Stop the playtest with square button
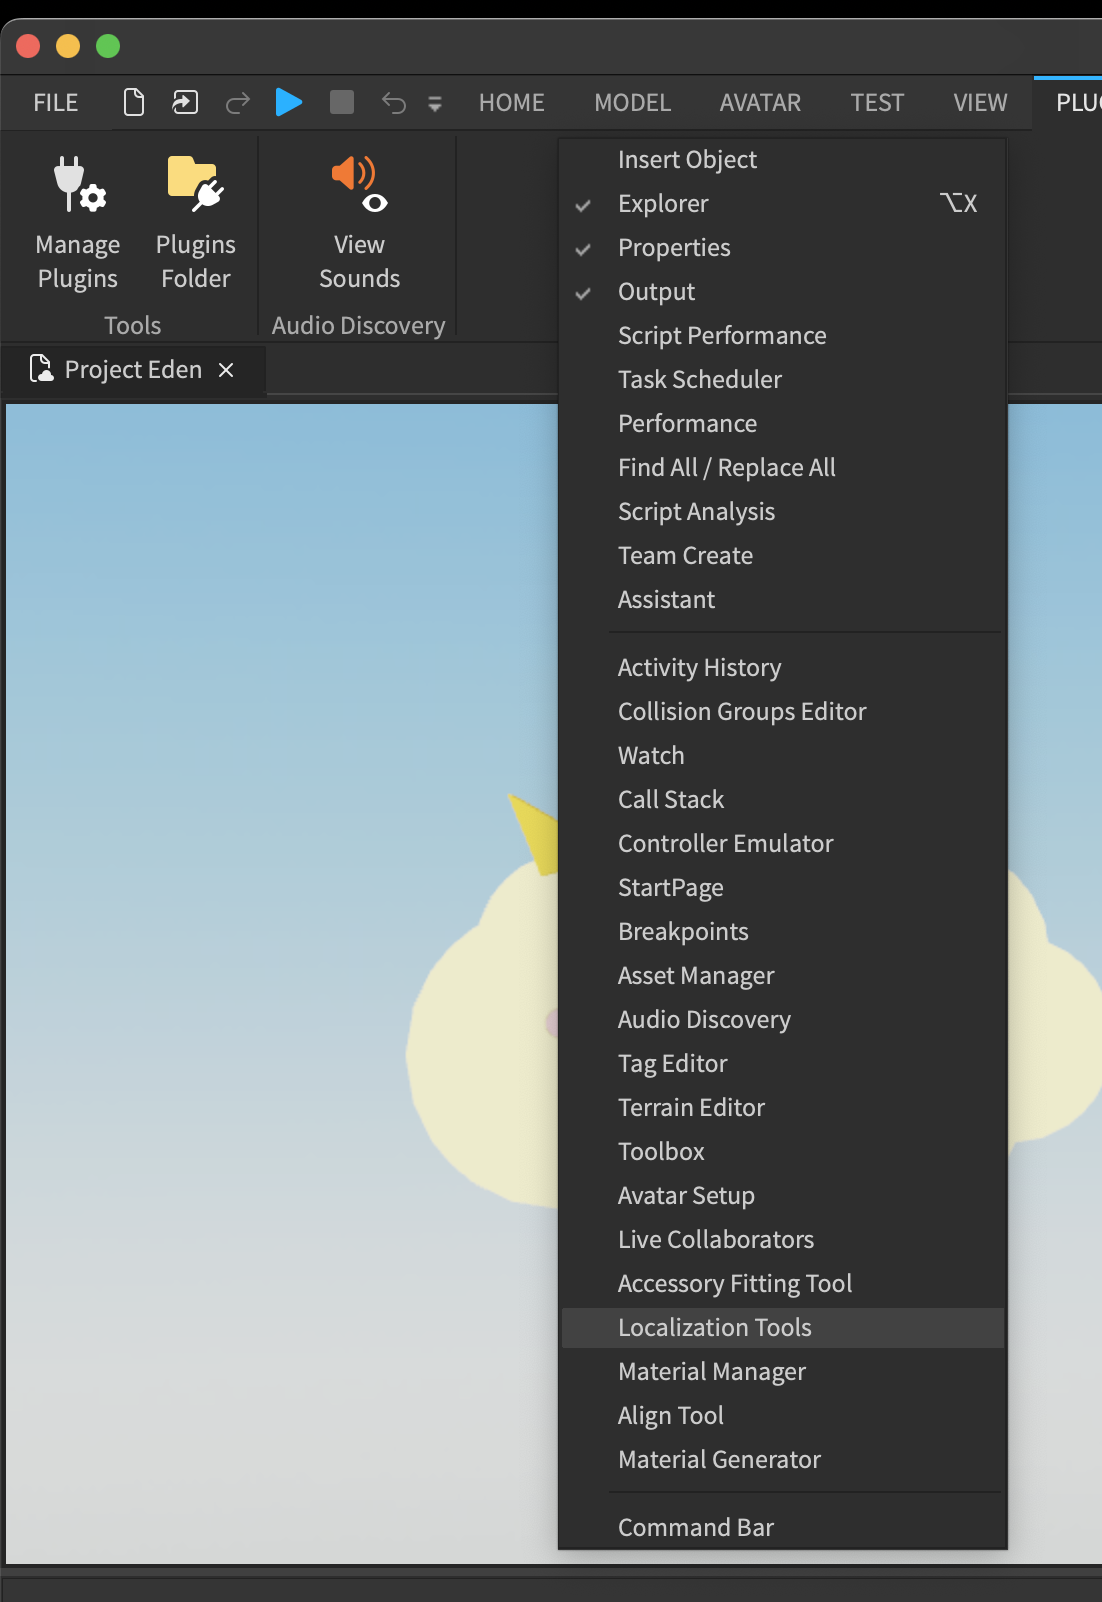The image size is (1102, 1602). point(342,102)
